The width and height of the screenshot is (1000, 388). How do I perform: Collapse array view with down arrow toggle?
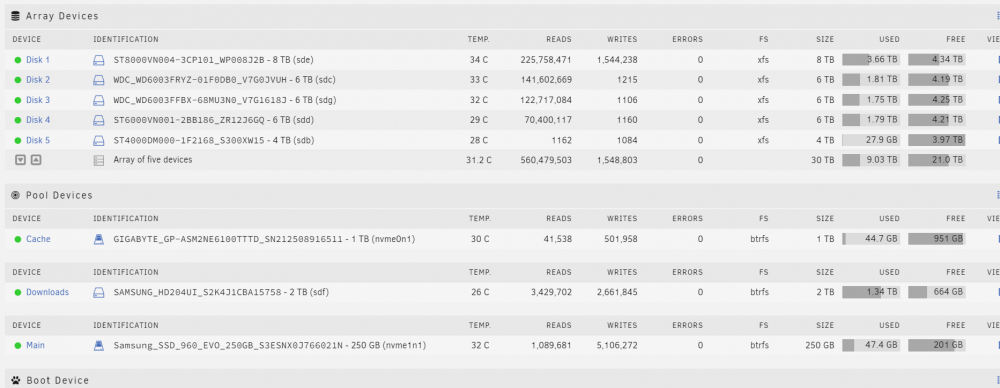click(20, 160)
